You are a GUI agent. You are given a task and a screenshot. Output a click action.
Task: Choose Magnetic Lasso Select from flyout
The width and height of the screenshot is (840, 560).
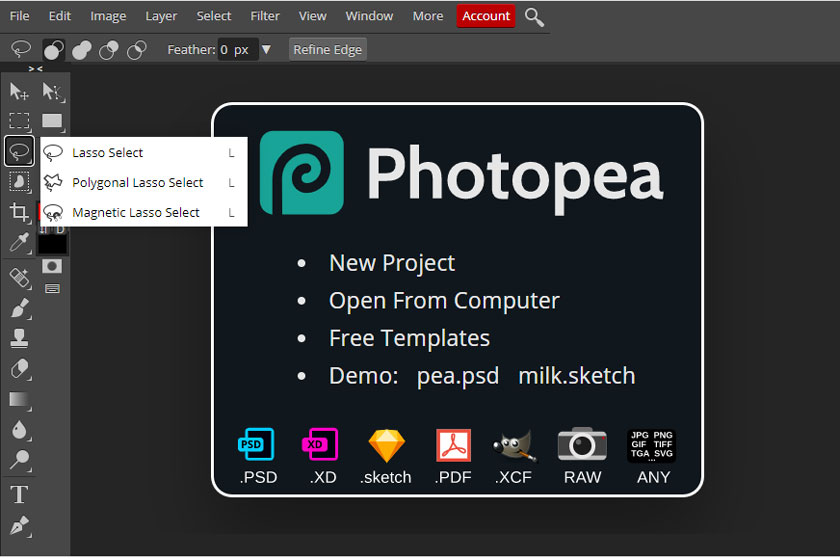pos(144,213)
